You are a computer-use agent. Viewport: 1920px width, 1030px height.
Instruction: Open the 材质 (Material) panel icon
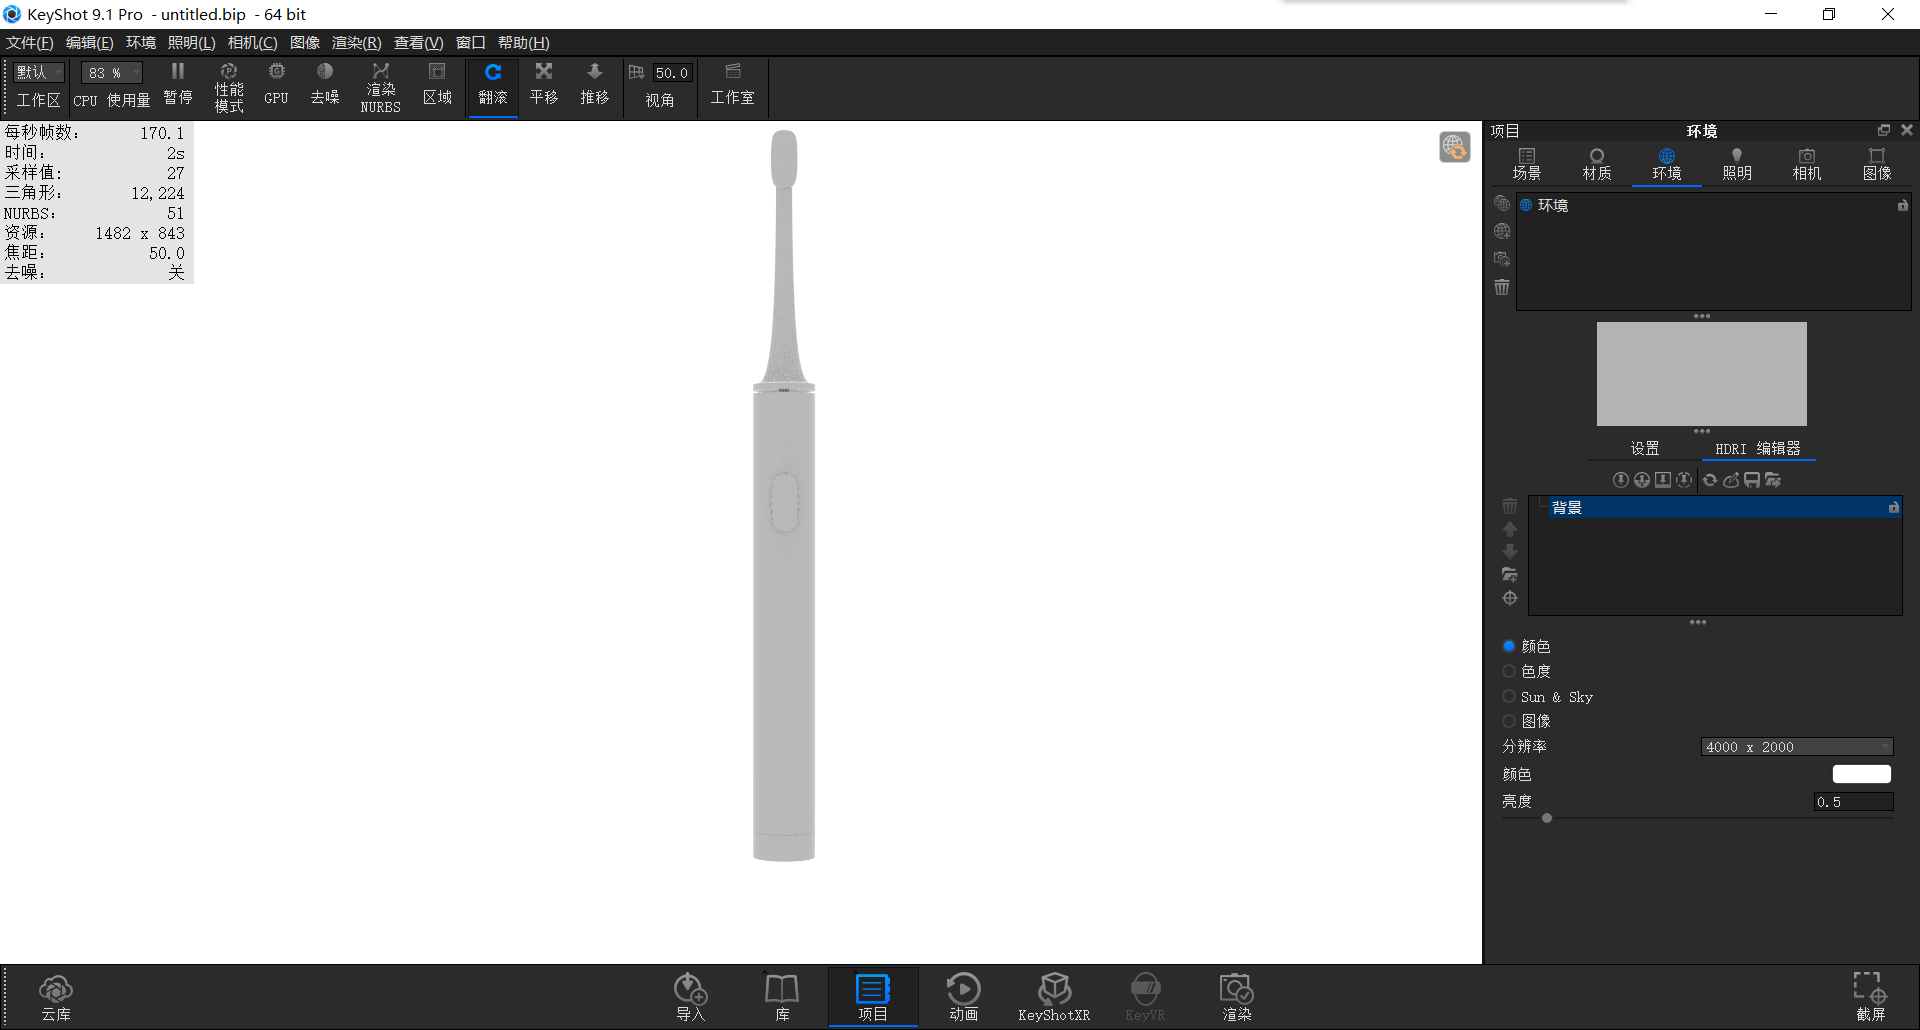(1595, 162)
